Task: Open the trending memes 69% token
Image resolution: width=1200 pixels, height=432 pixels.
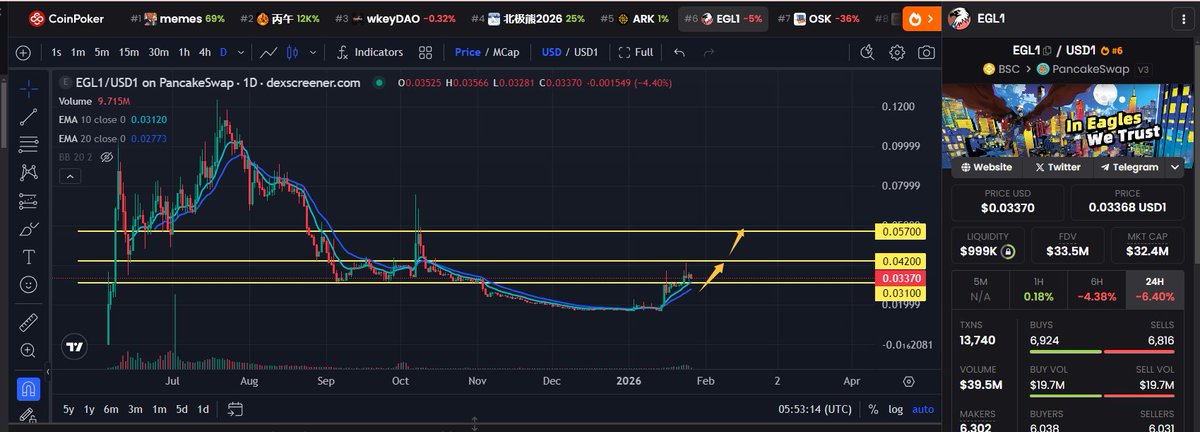Action: pos(177,19)
